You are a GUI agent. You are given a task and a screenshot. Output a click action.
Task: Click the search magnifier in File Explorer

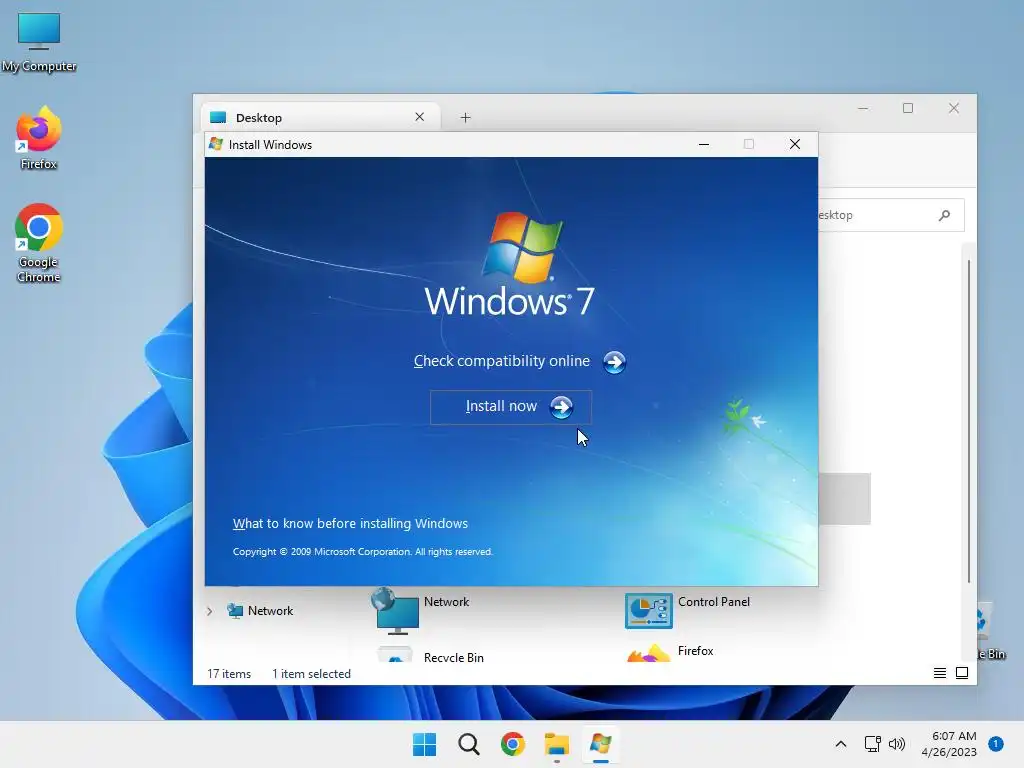[944, 215]
